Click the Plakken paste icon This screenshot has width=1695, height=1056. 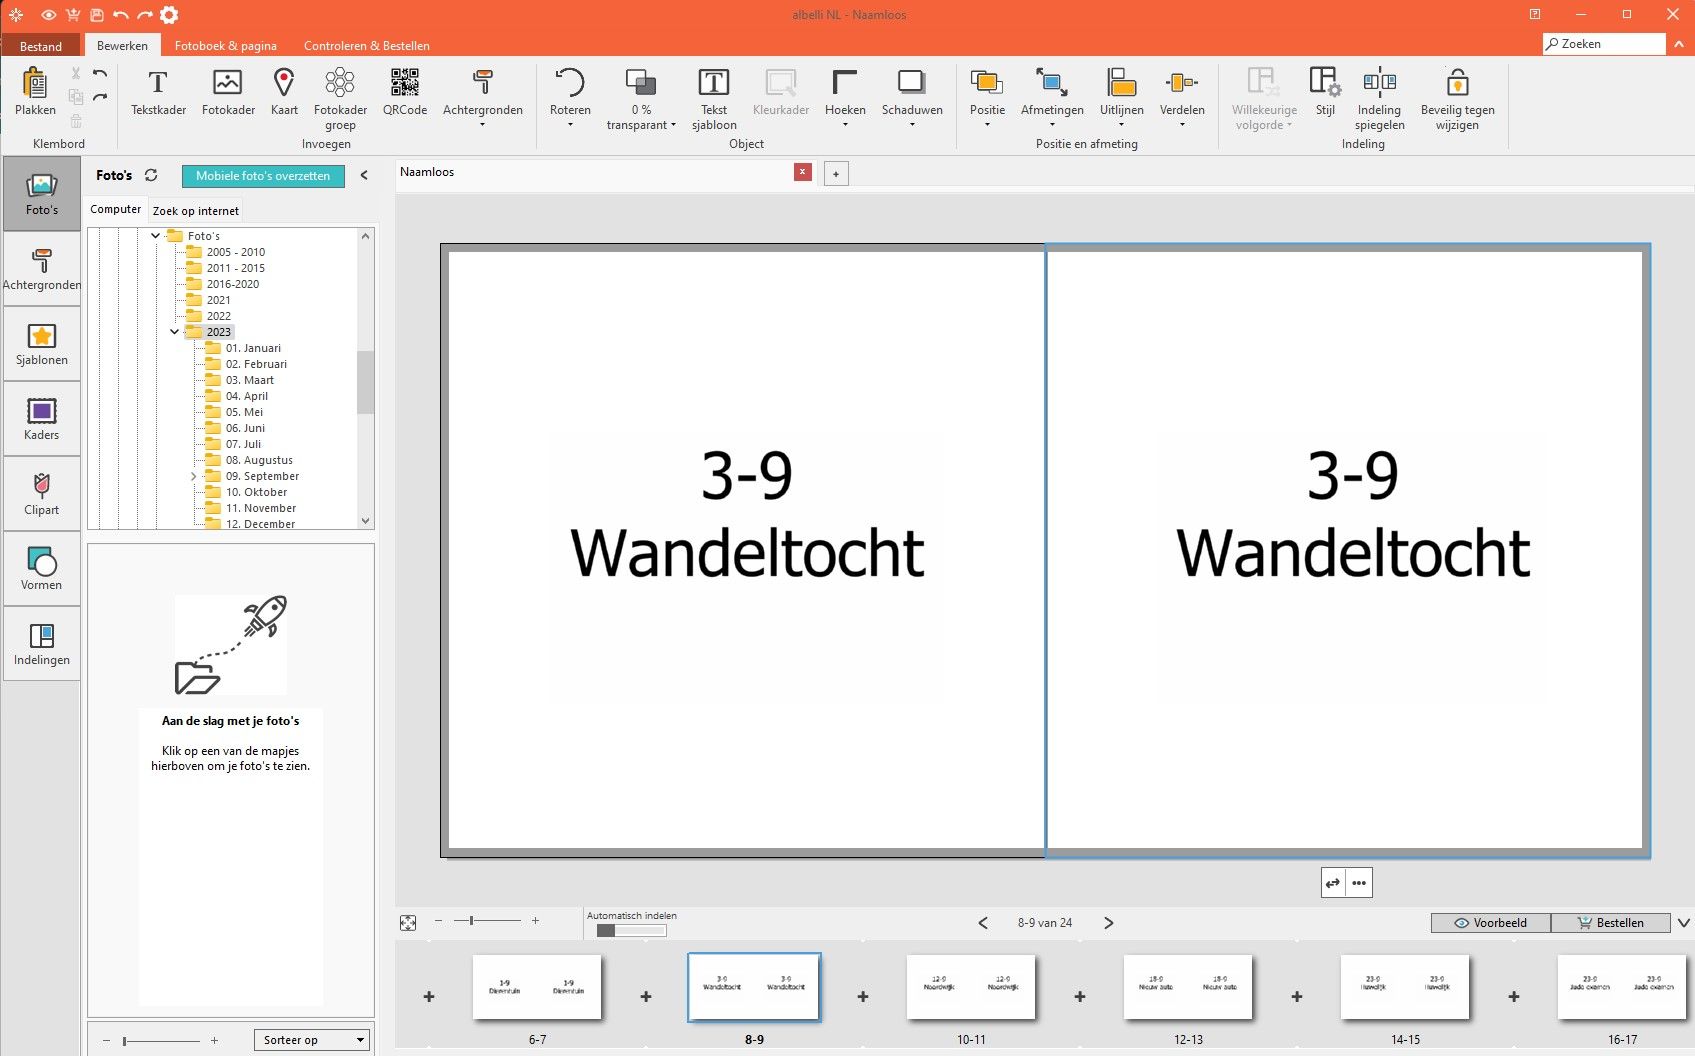click(x=35, y=84)
